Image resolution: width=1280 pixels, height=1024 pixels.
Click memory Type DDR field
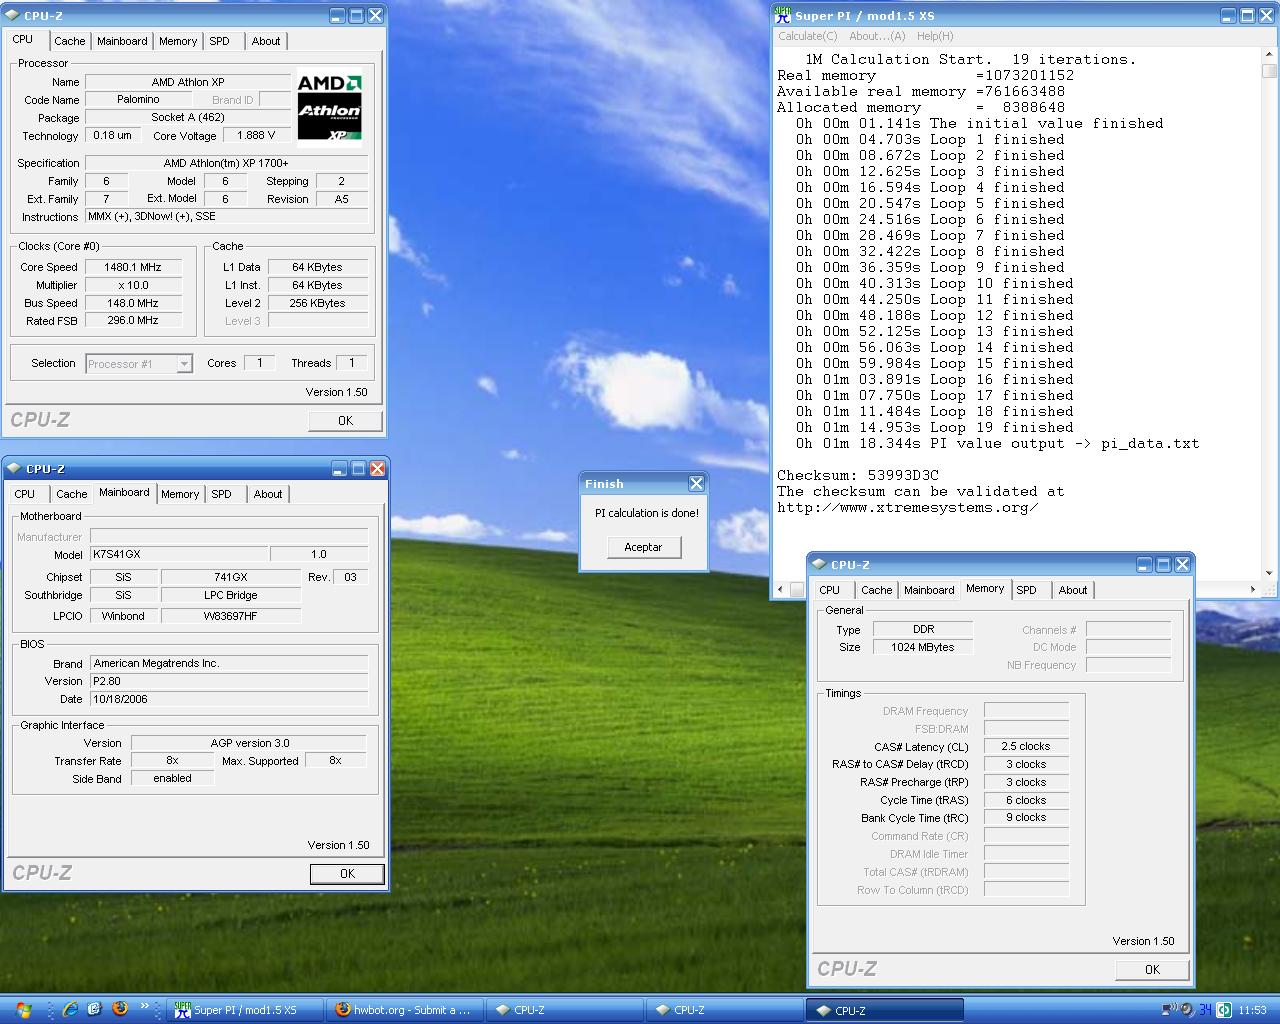coord(923,629)
